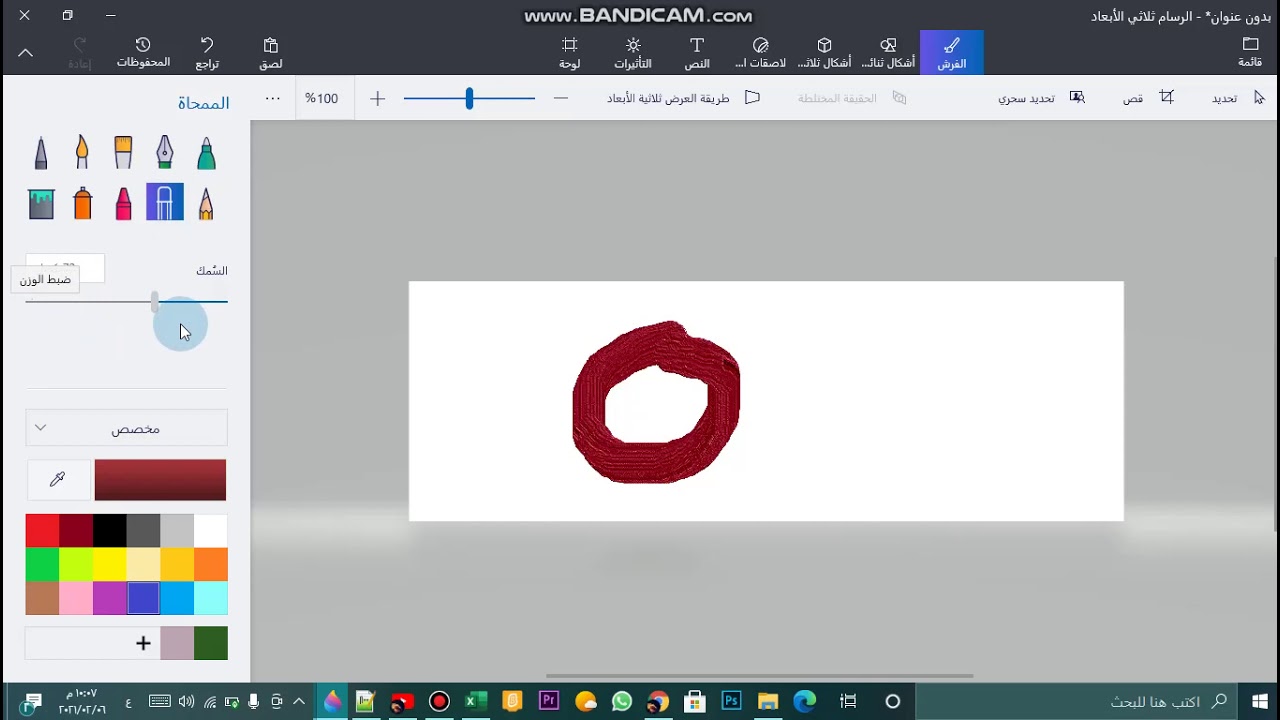Select the orange Spray can tool
1280x720 pixels.
coord(82,204)
